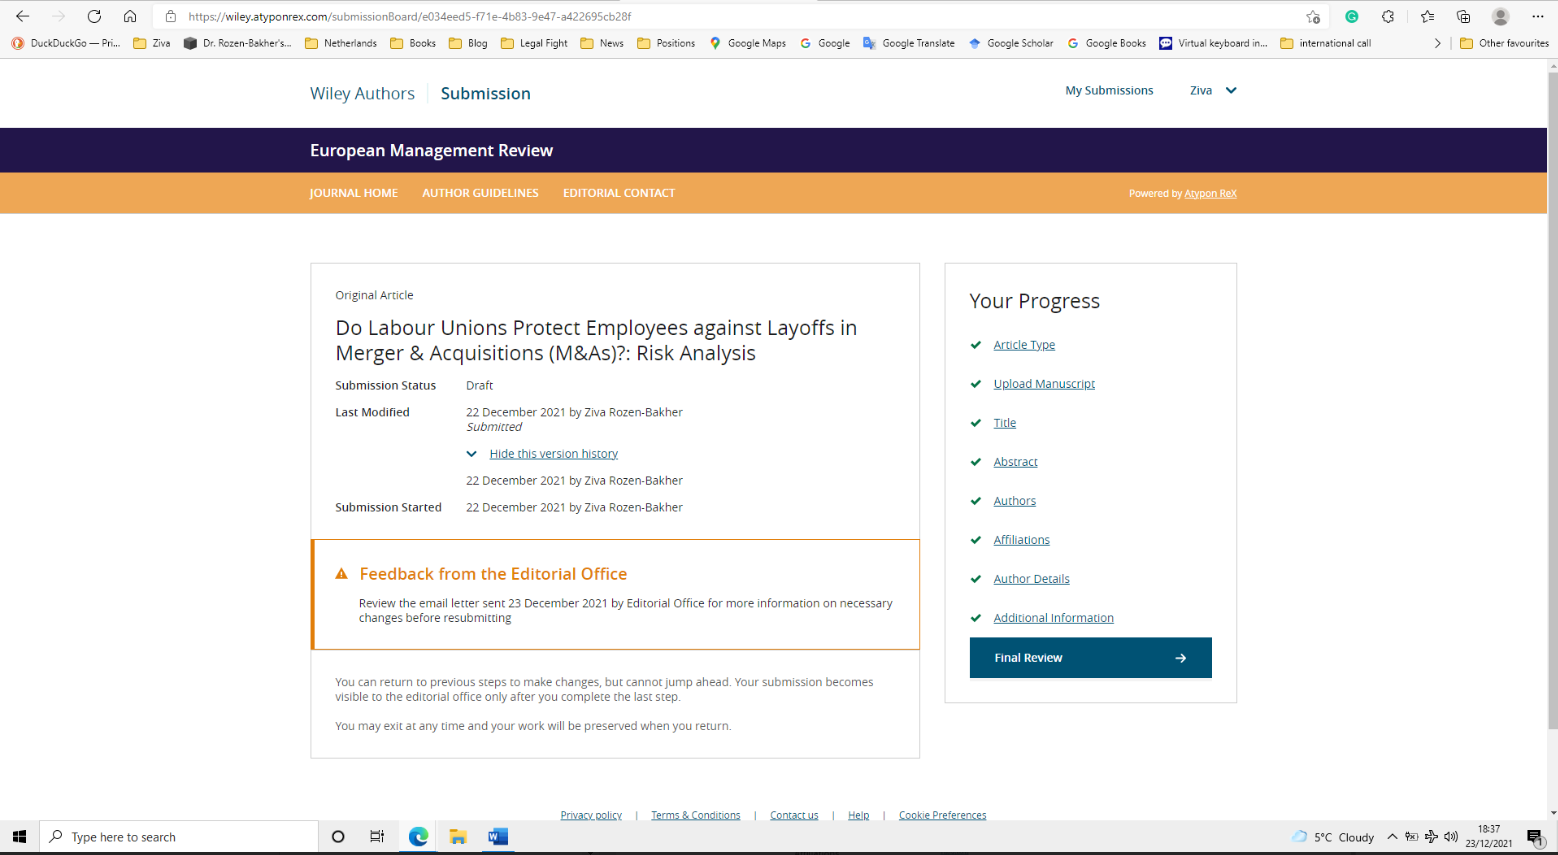This screenshot has height=855, width=1558.
Task: Open the Journal Home menu item
Action: click(354, 193)
